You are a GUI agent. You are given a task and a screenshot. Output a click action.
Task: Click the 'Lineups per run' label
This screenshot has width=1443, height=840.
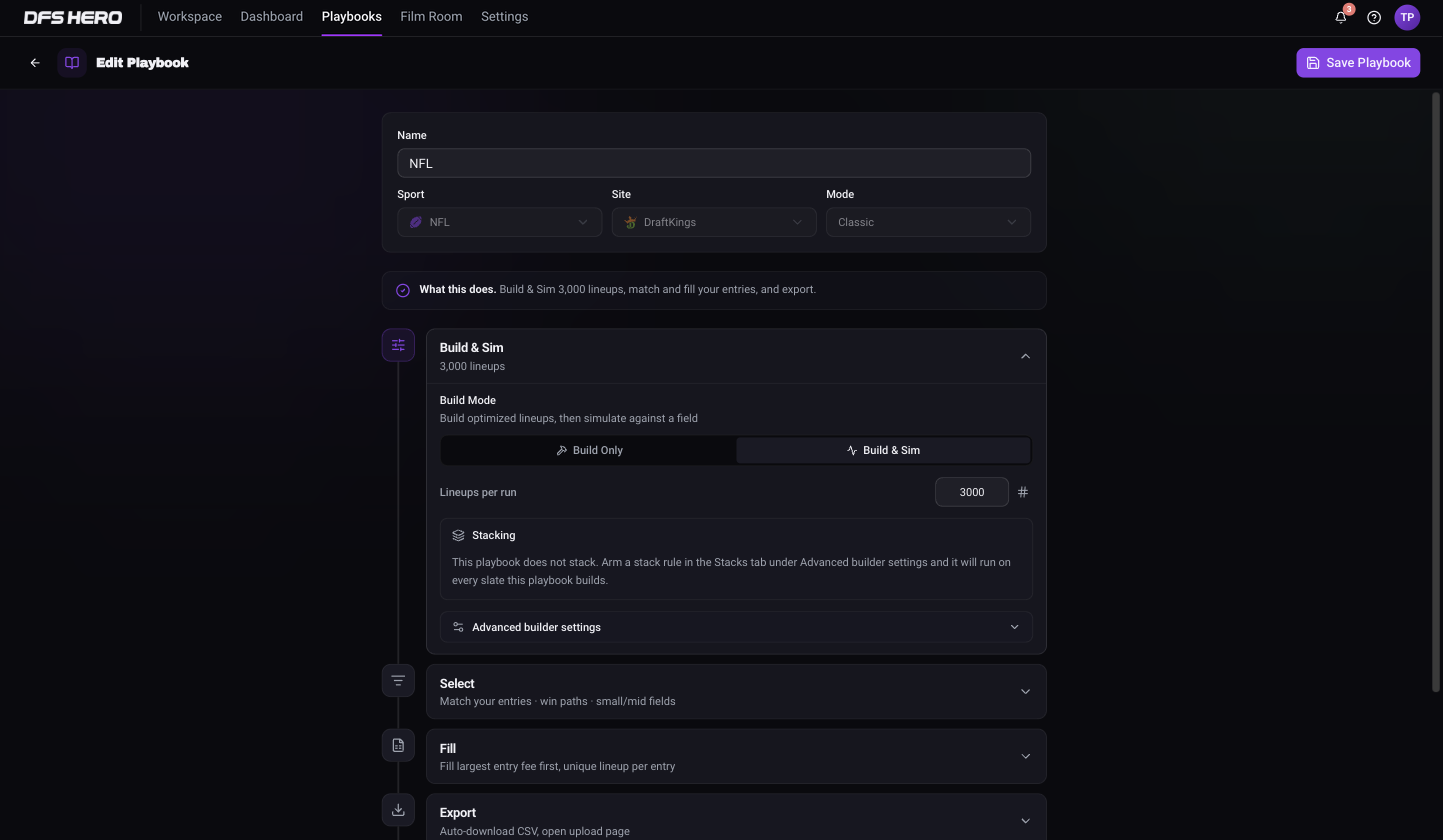(478, 492)
